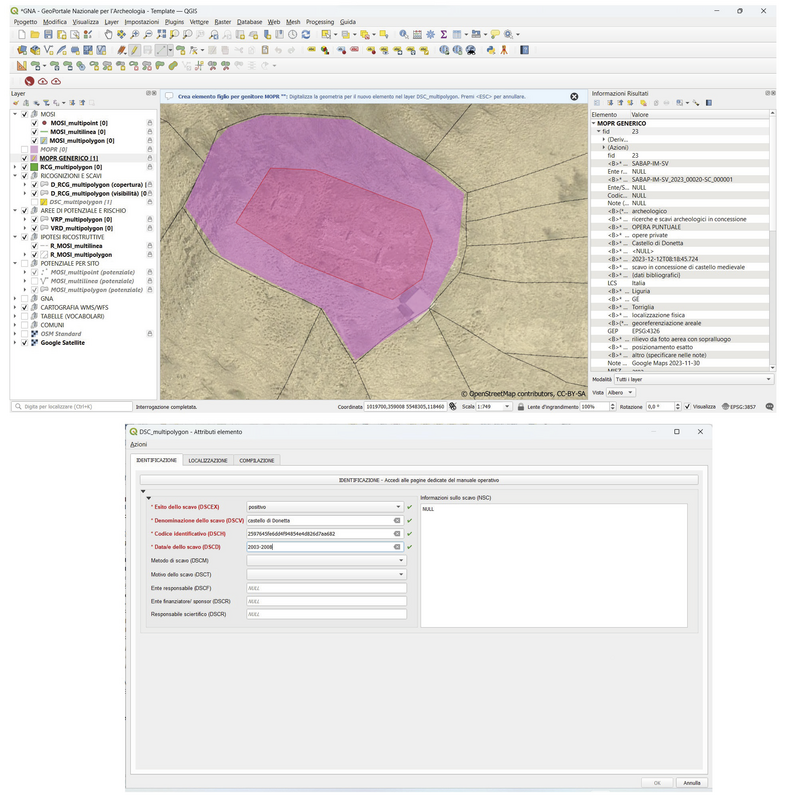
Task: Open layer styling brush icon in Layer panel
Action: pos(16,103)
